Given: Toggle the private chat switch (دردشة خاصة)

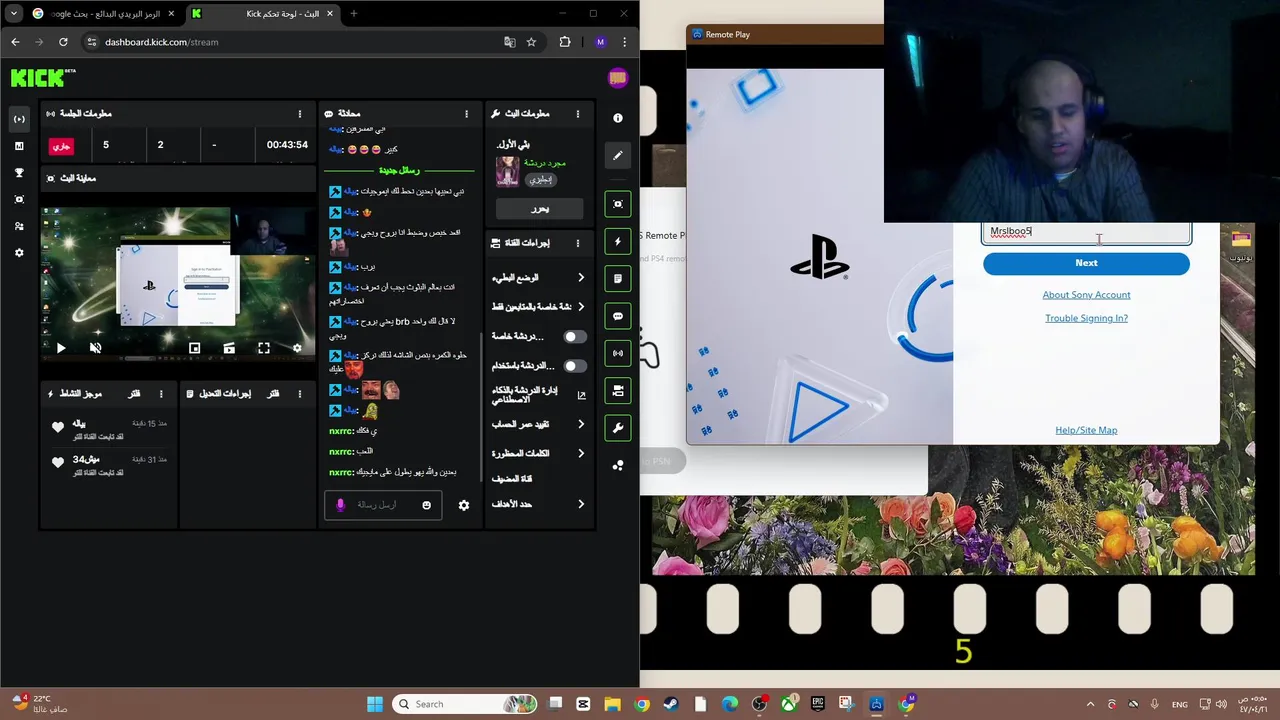Looking at the screenshot, I should pos(574,337).
